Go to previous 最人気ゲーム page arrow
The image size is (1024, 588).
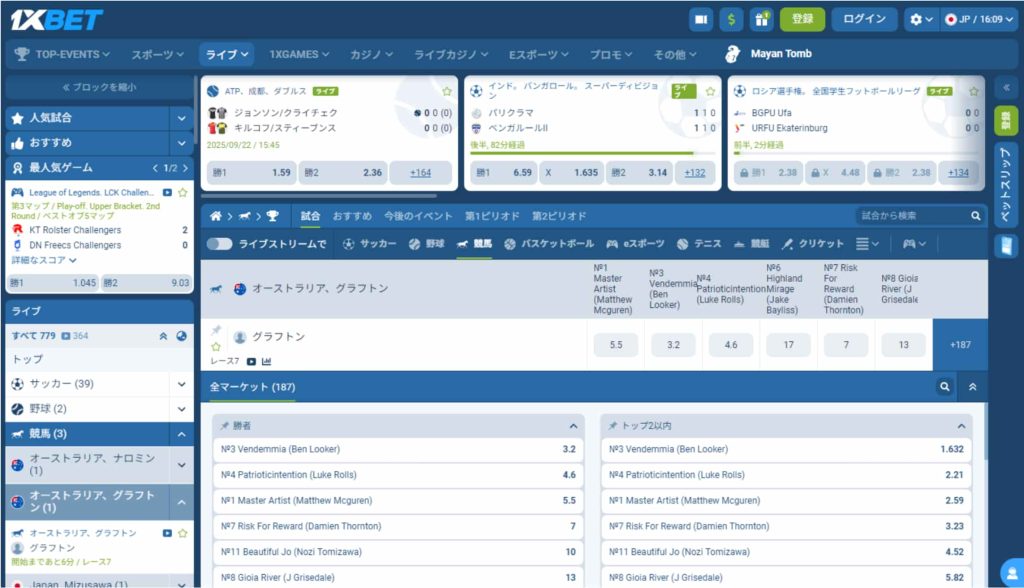(155, 168)
